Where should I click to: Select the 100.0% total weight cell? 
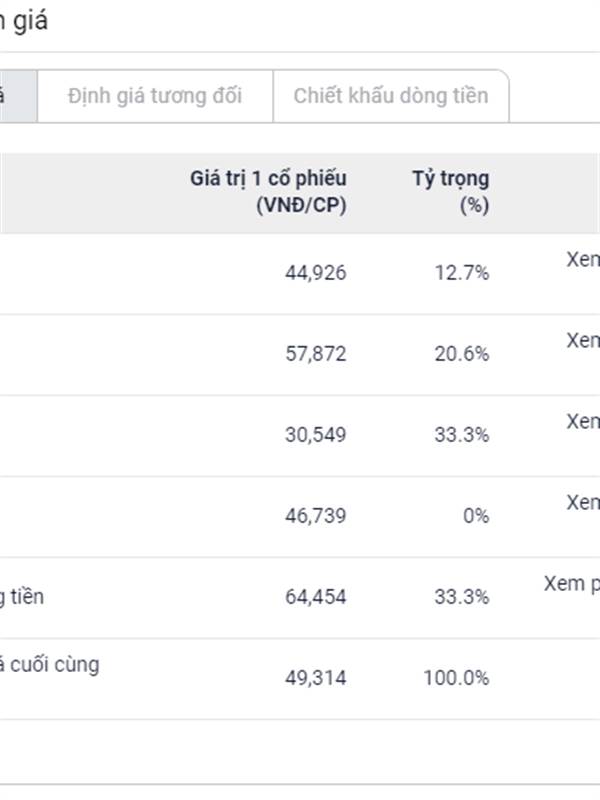click(456, 678)
